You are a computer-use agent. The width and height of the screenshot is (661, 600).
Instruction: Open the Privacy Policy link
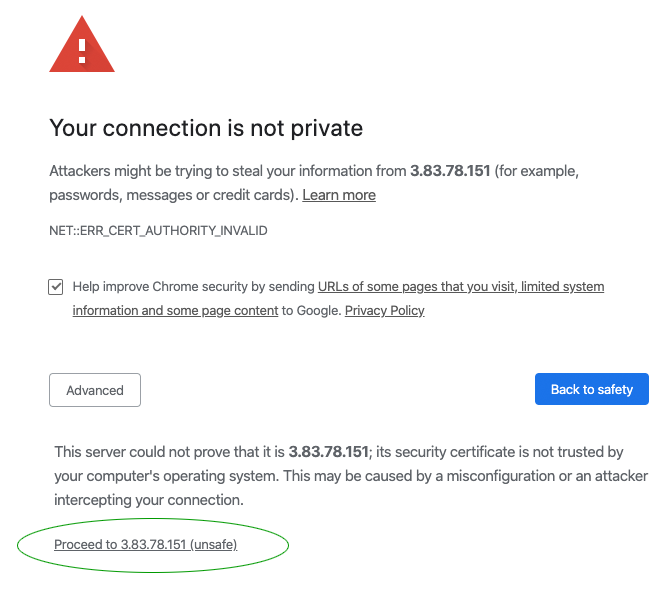tap(384, 311)
